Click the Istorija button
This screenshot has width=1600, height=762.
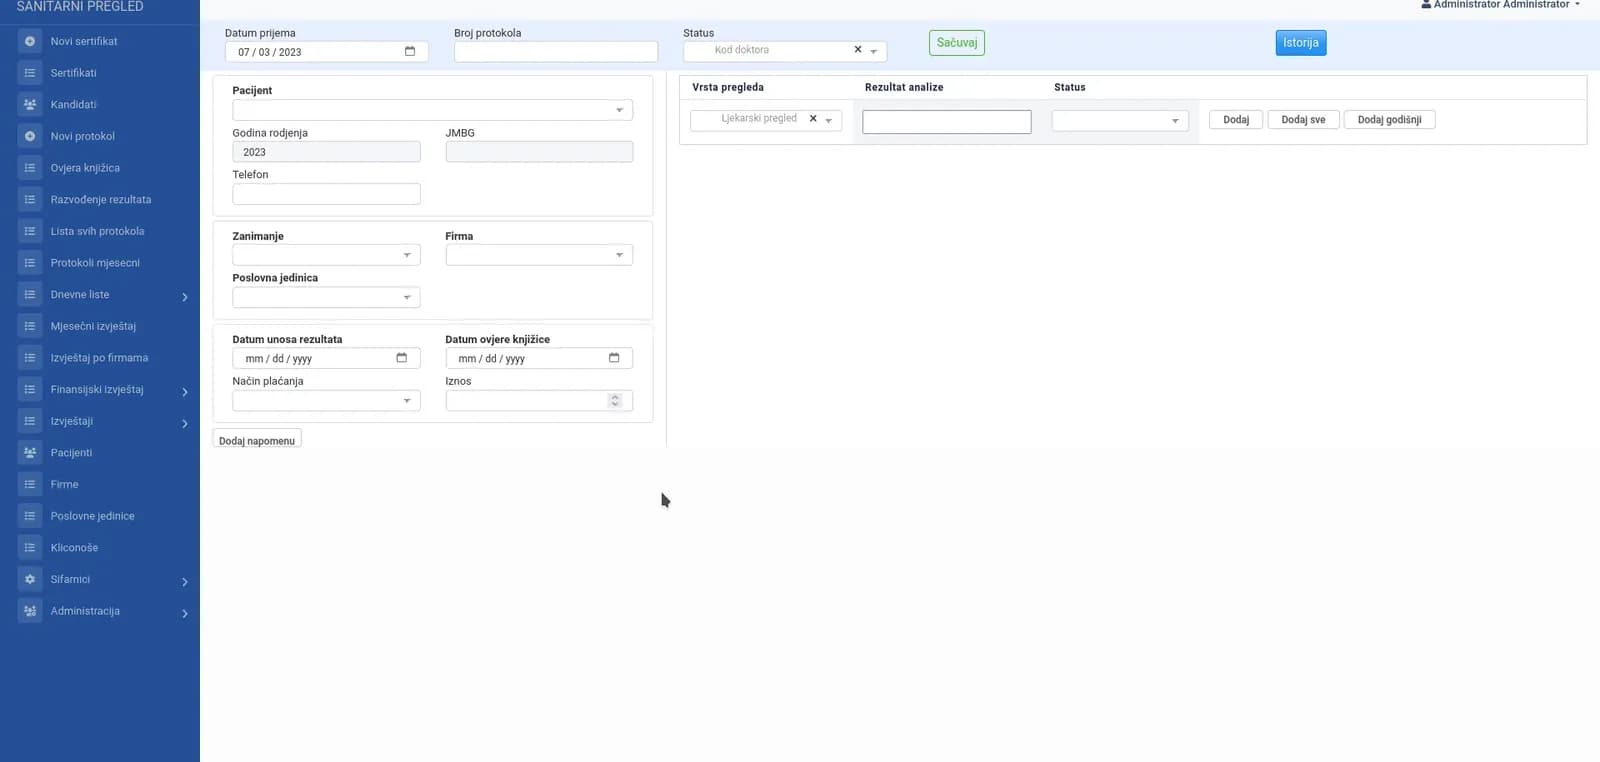[x=1301, y=43]
